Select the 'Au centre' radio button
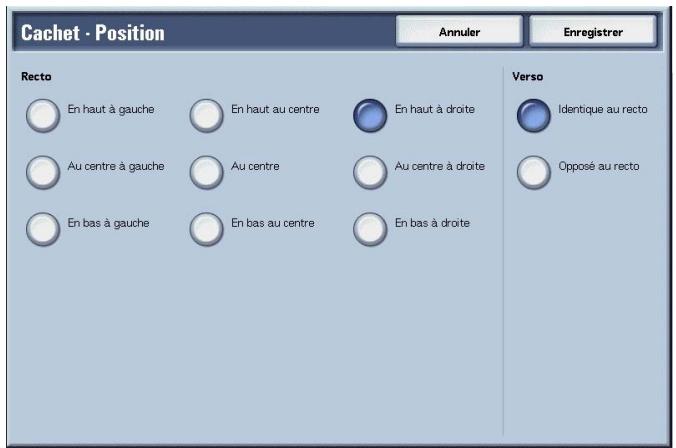 [x=207, y=173]
